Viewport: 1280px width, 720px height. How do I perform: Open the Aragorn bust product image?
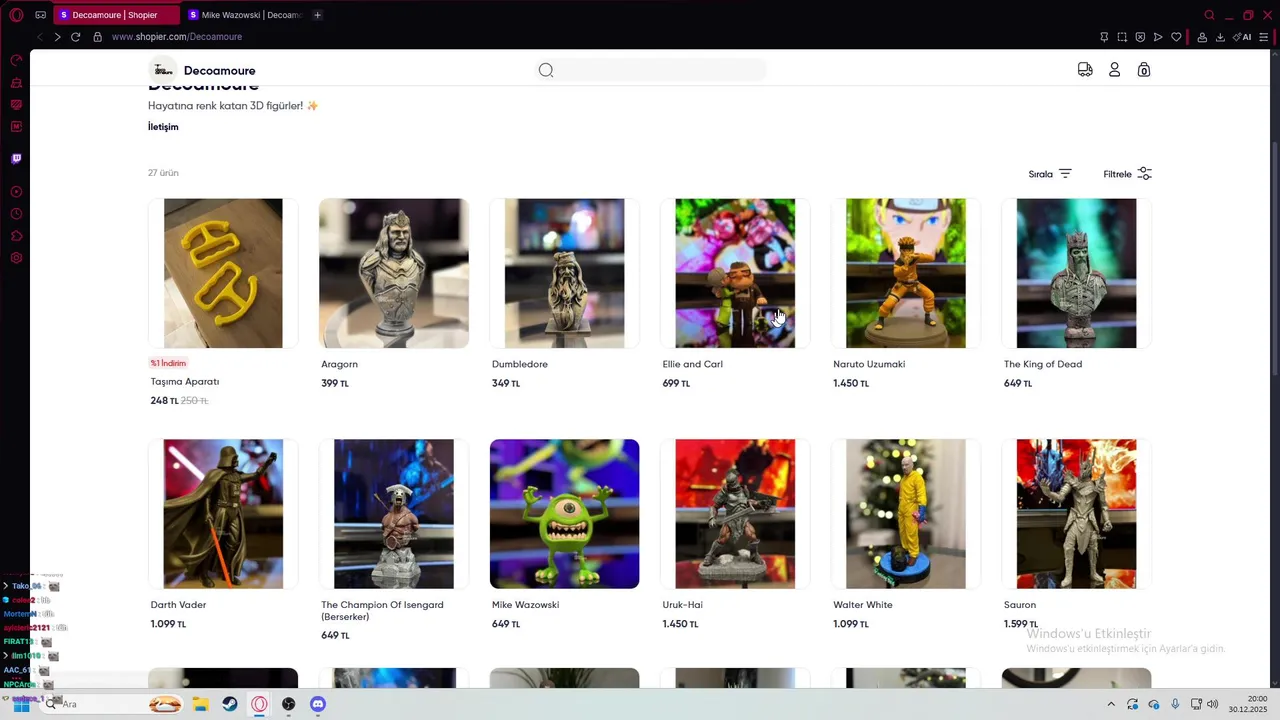click(x=394, y=273)
